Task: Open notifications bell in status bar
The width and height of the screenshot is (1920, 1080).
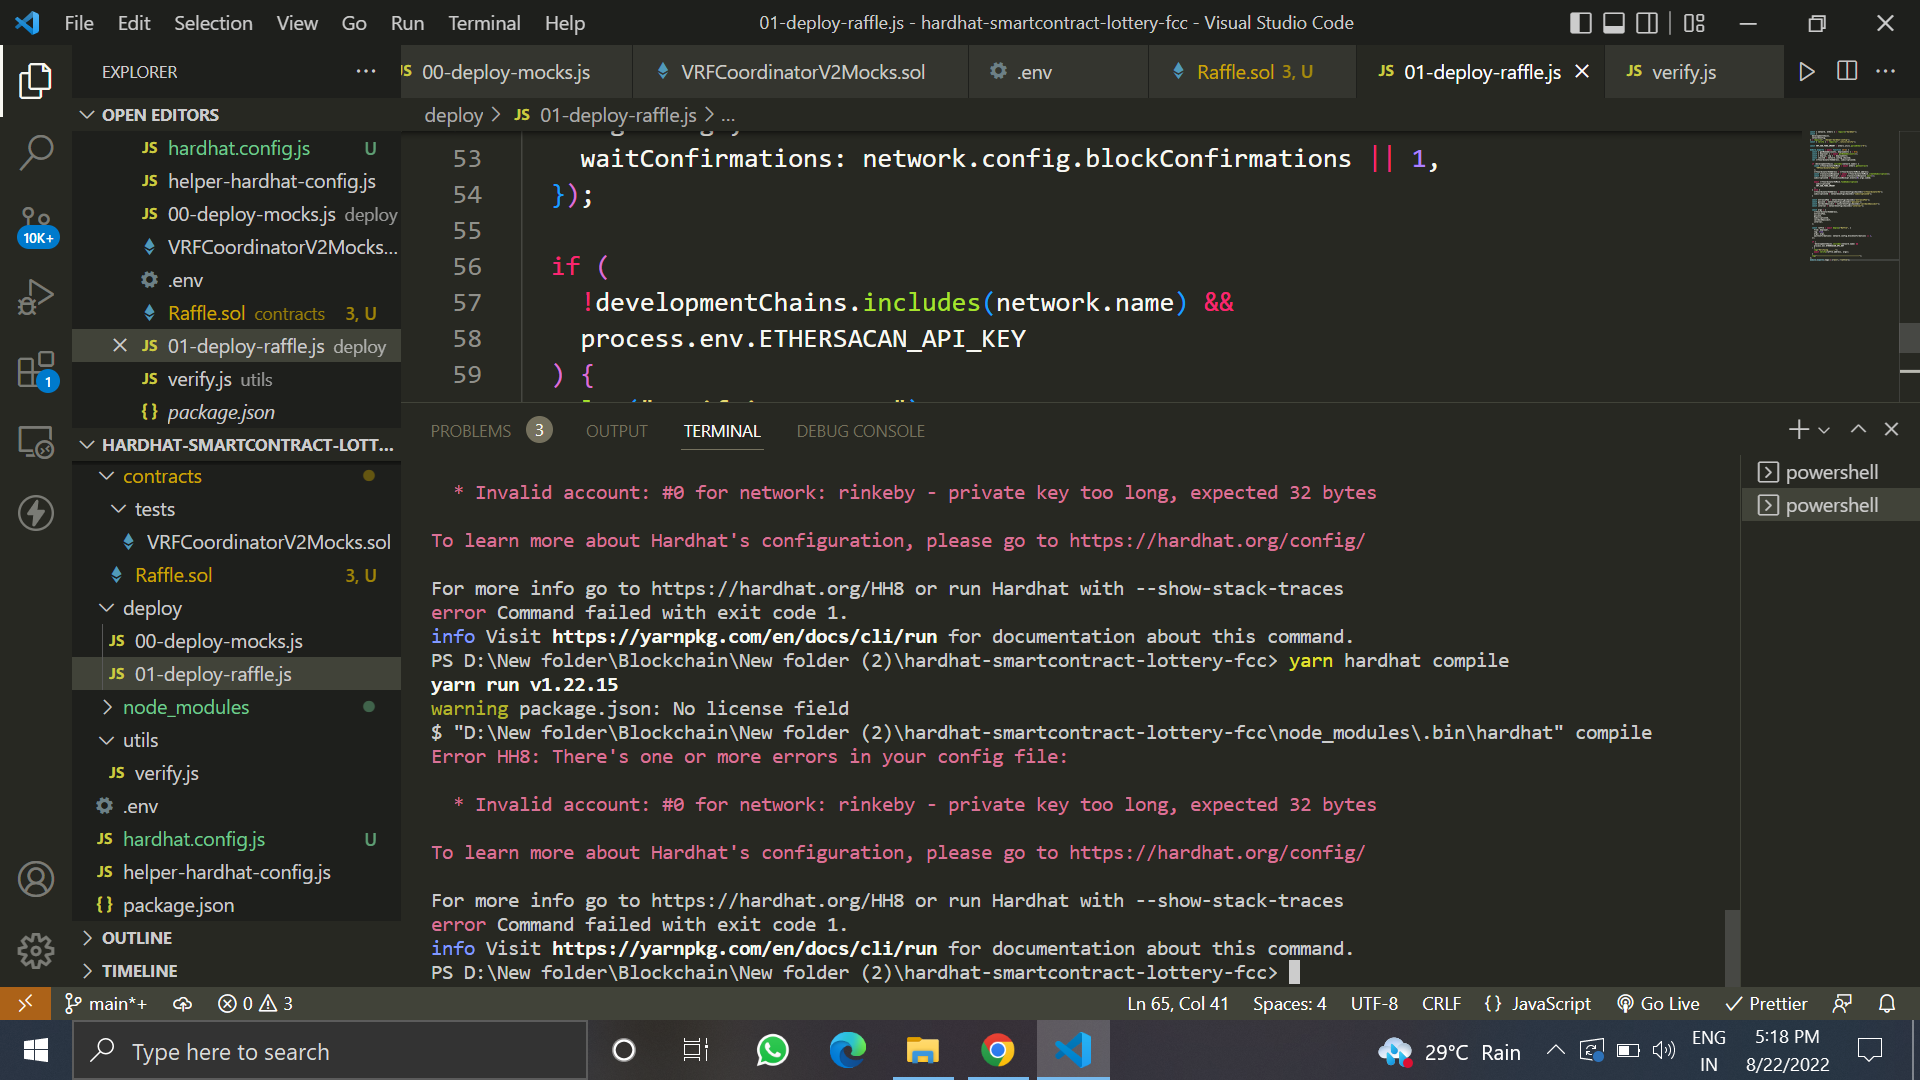Action: [x=1887, y=1003]
